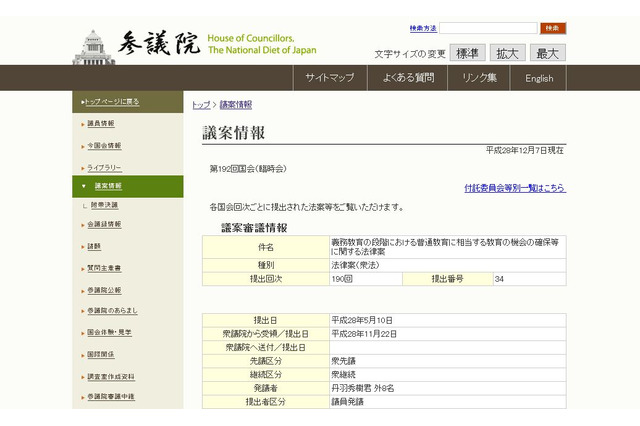This screenshot has width=640, height=426.
Task: Open 調査室作成資料 in the sidebar
Action: [x=111, y=377]
